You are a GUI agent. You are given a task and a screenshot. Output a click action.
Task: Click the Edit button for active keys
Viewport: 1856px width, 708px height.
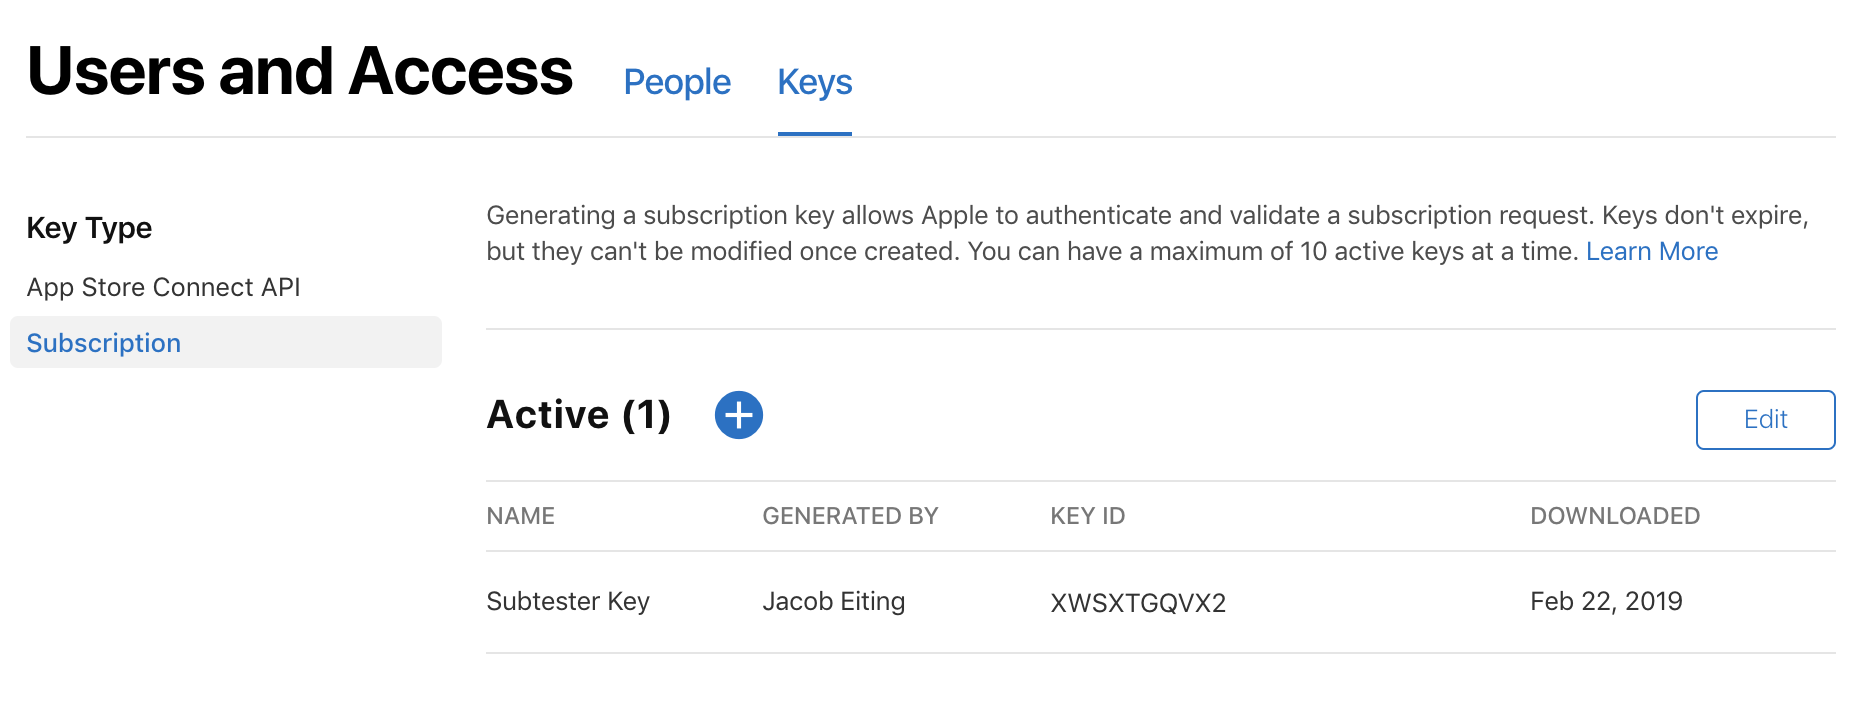(x=1765, y=420)
